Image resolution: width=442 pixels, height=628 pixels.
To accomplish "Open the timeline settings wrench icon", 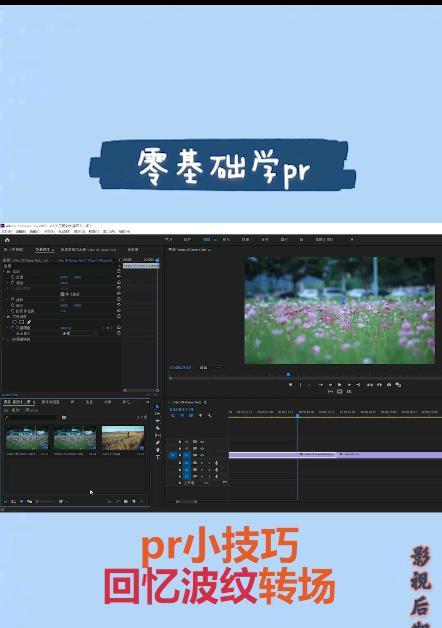I will click(209, 416).
